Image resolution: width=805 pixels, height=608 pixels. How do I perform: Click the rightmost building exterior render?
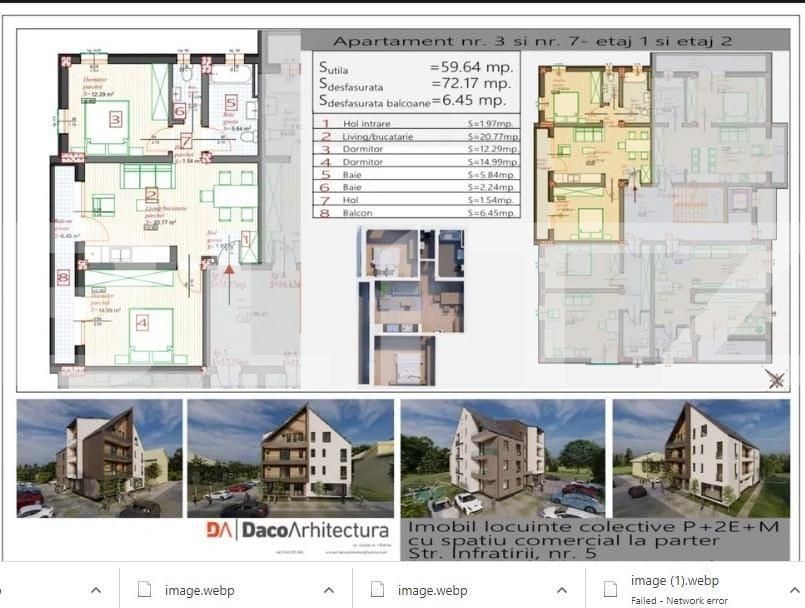700,458
